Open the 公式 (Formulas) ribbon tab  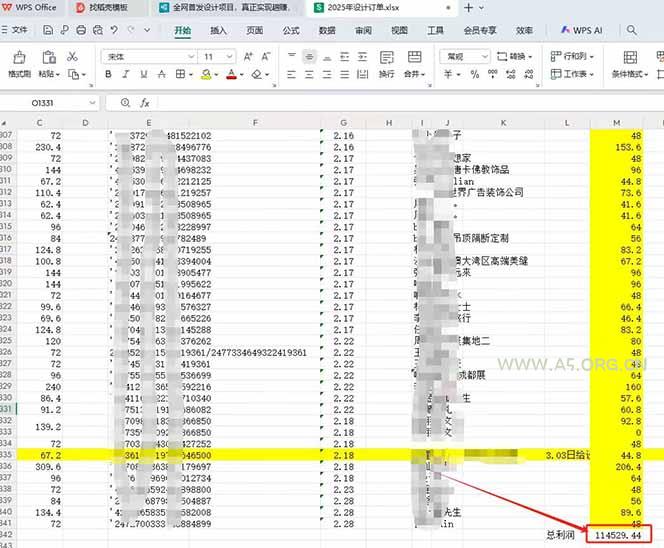coord(291,31)
